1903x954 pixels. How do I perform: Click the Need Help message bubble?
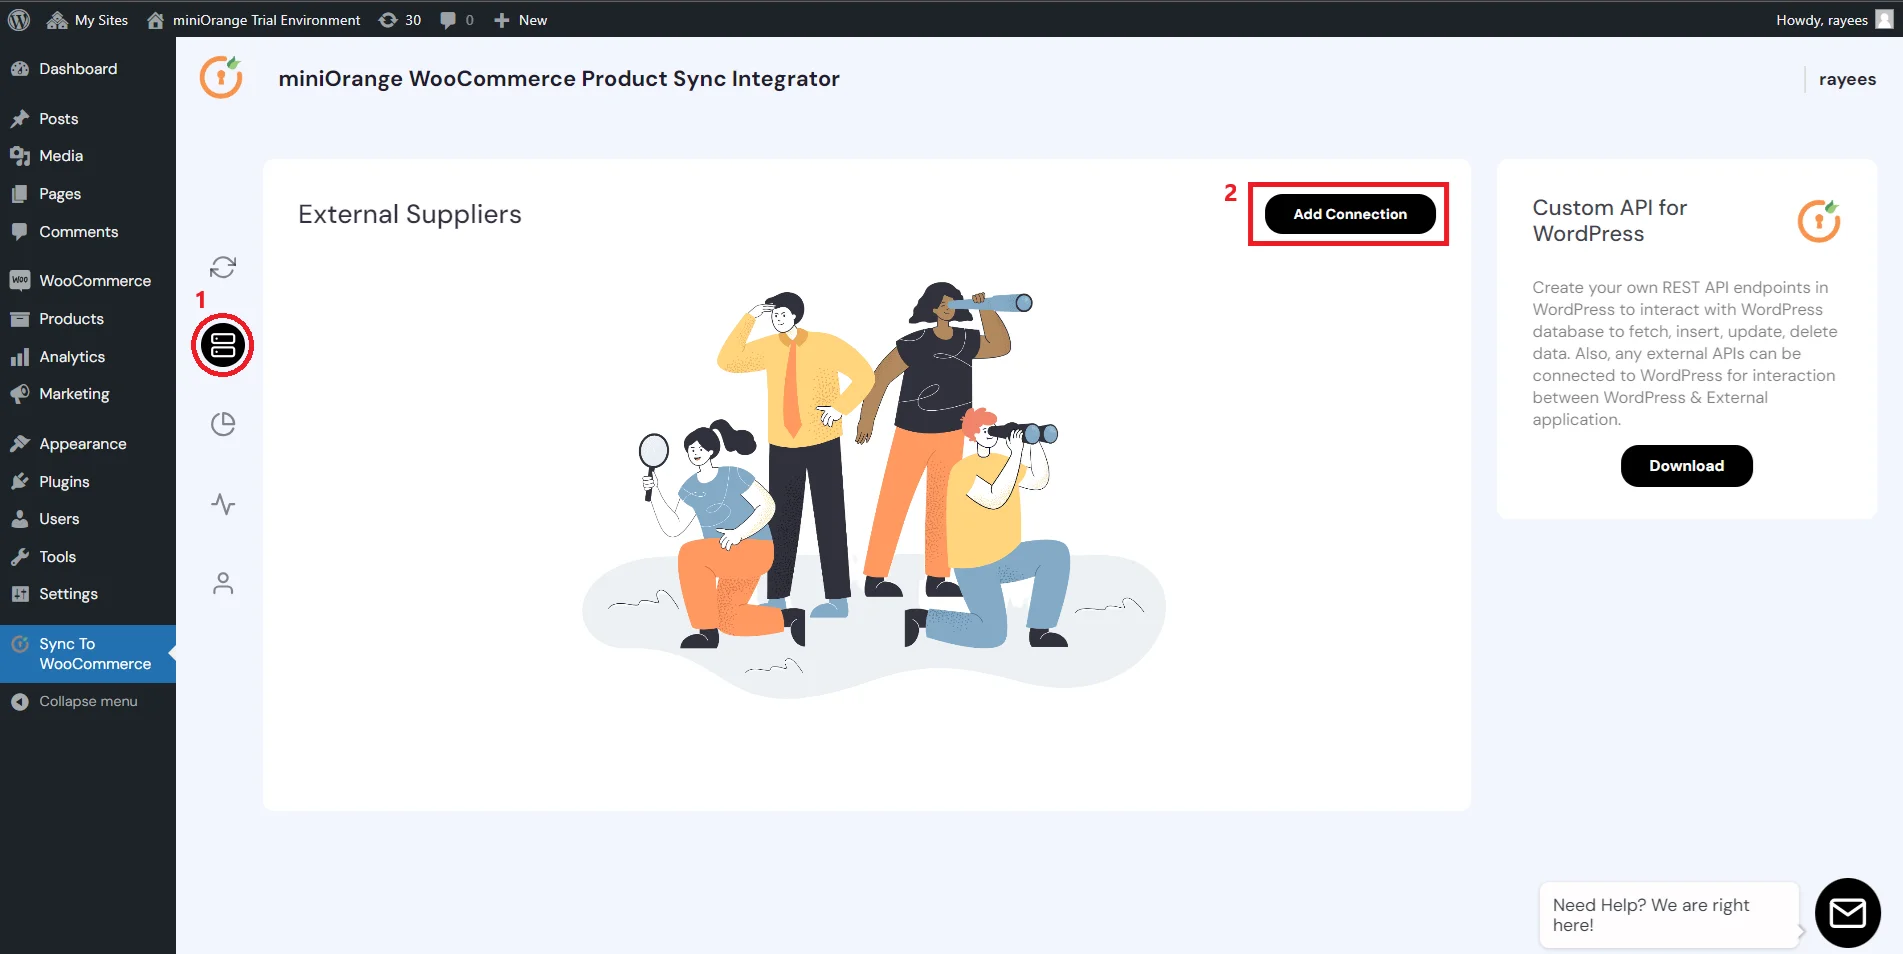[x=1668, y=915]
